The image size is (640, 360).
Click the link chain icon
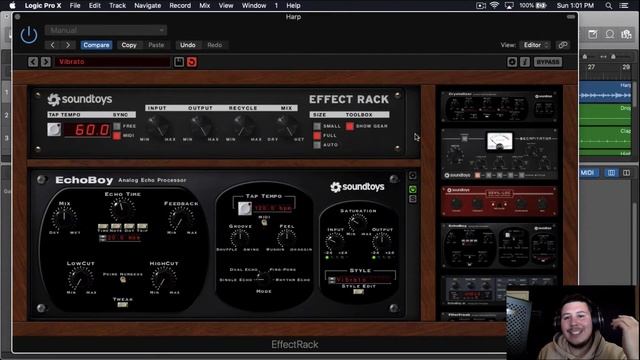coord(563,45)
